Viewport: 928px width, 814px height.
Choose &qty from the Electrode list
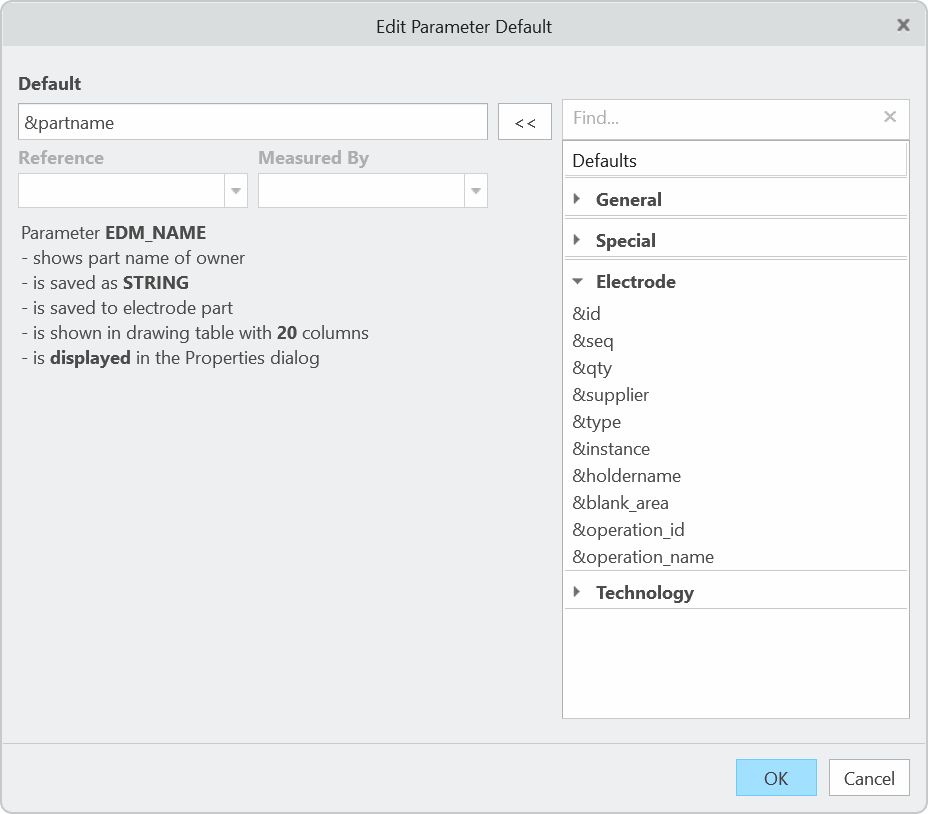[592, 368]
